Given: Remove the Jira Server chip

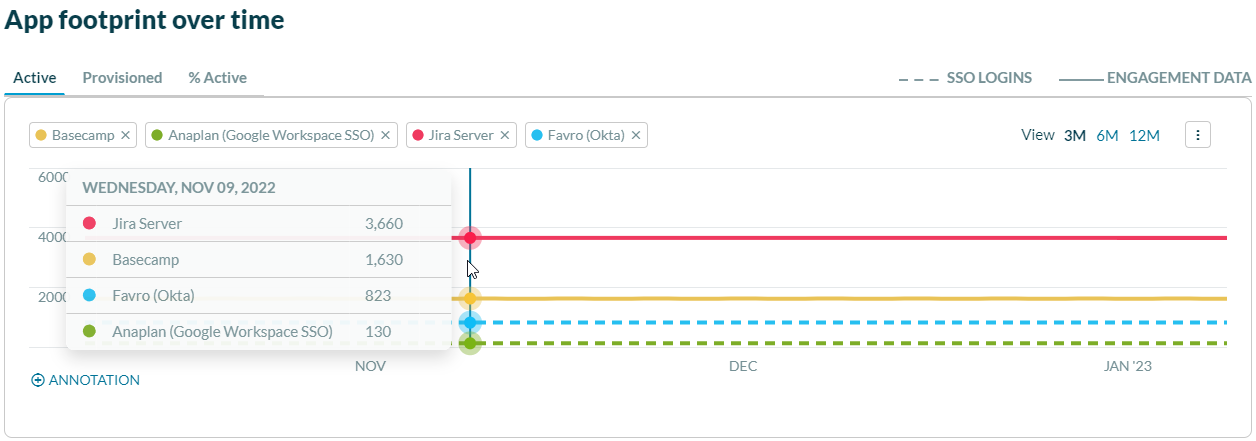Looking at the screenshot, I should click(505, 135).
